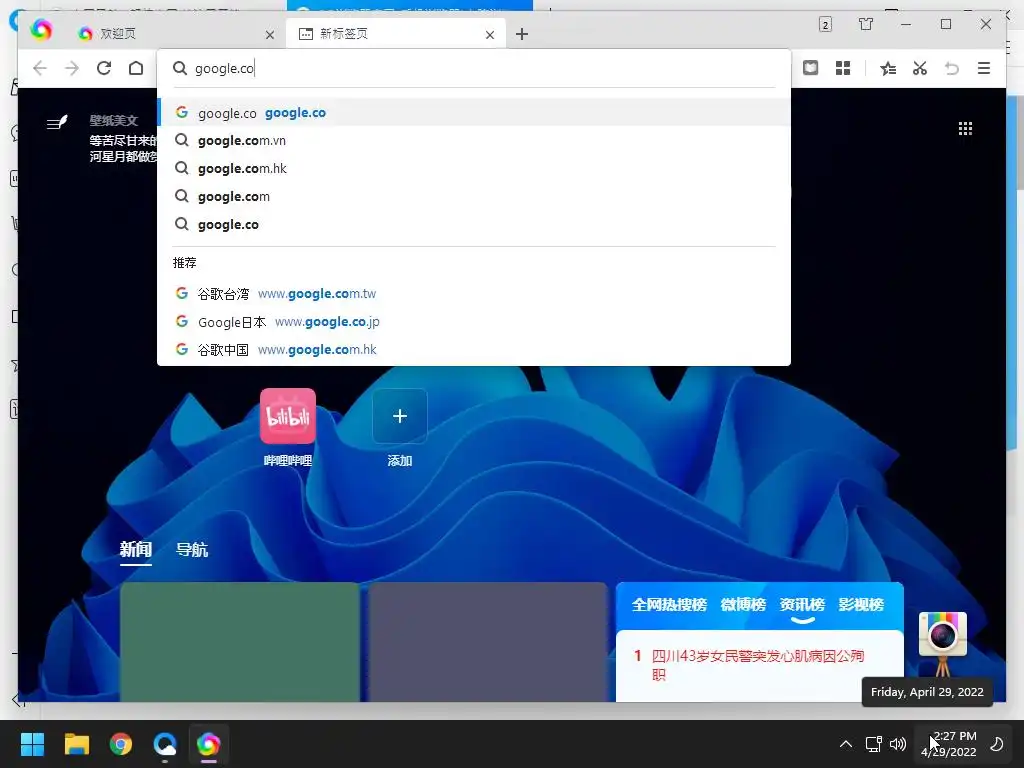1024x768 pixels.
Task: Click the undo closed tab arrow
Action: coord(952,68)
